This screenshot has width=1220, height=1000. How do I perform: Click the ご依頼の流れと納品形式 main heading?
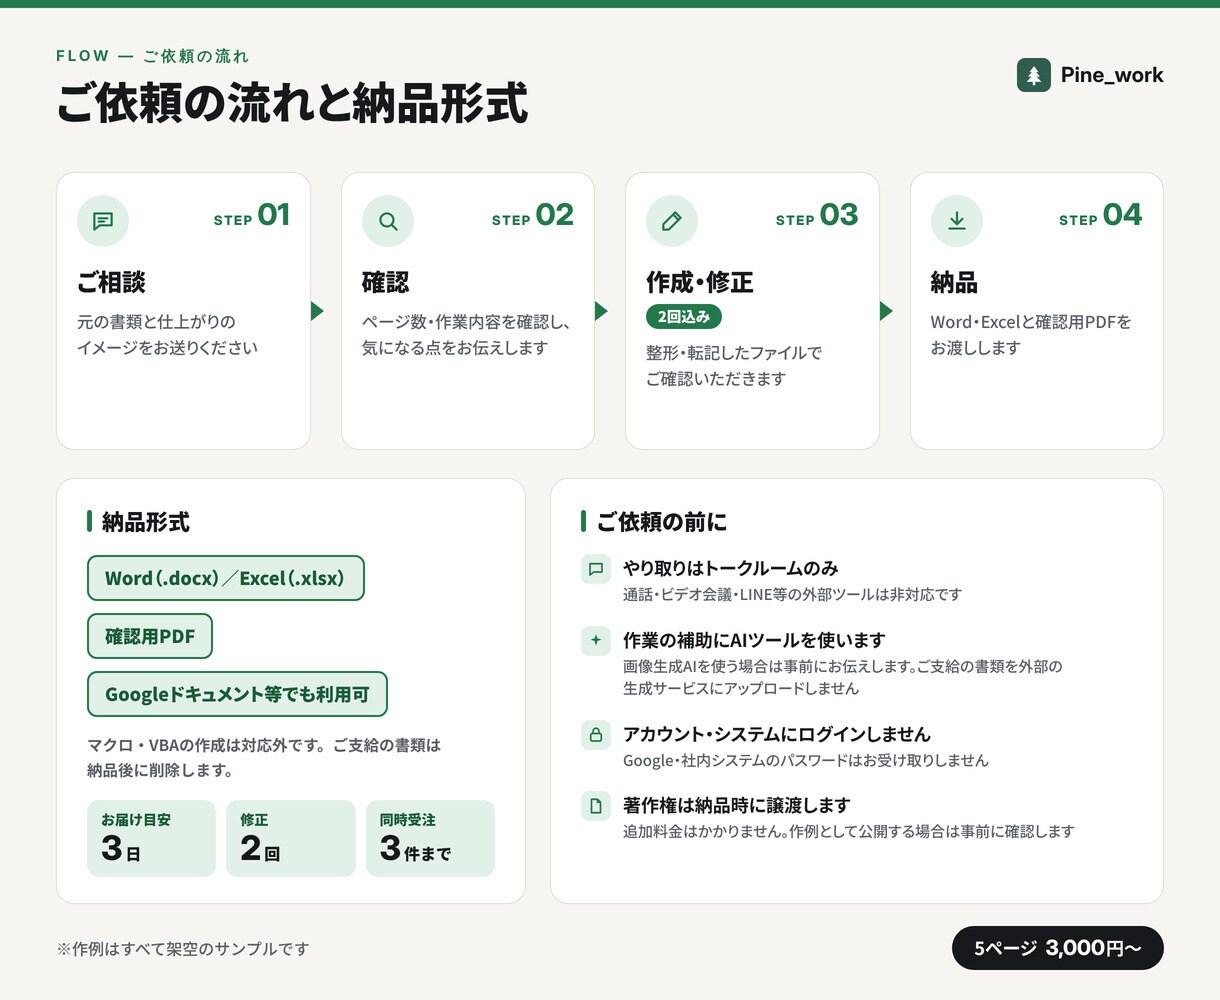(292, 104)
